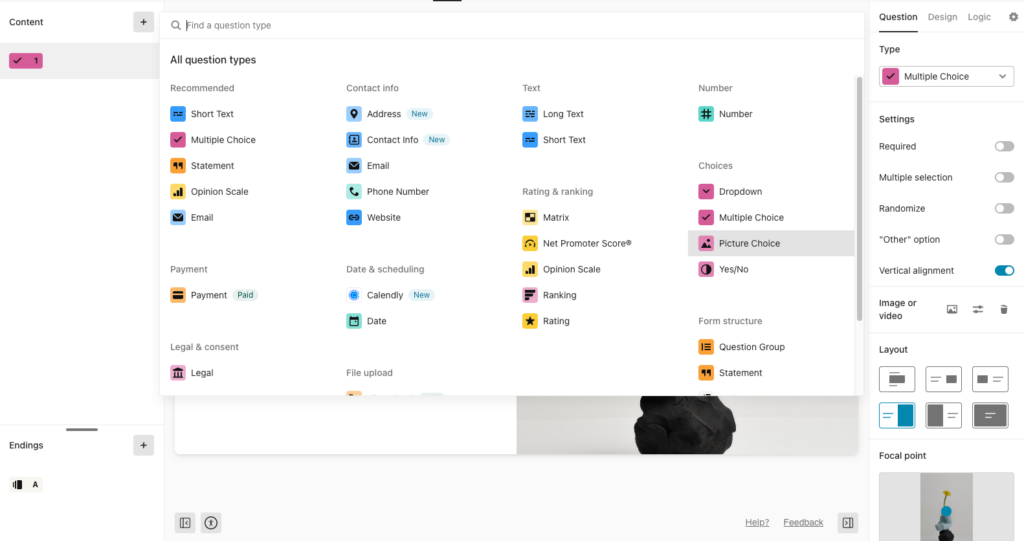Screen dimensions: 1024x541
Task: Open the Design tab
Action: [x=942, y=17]
